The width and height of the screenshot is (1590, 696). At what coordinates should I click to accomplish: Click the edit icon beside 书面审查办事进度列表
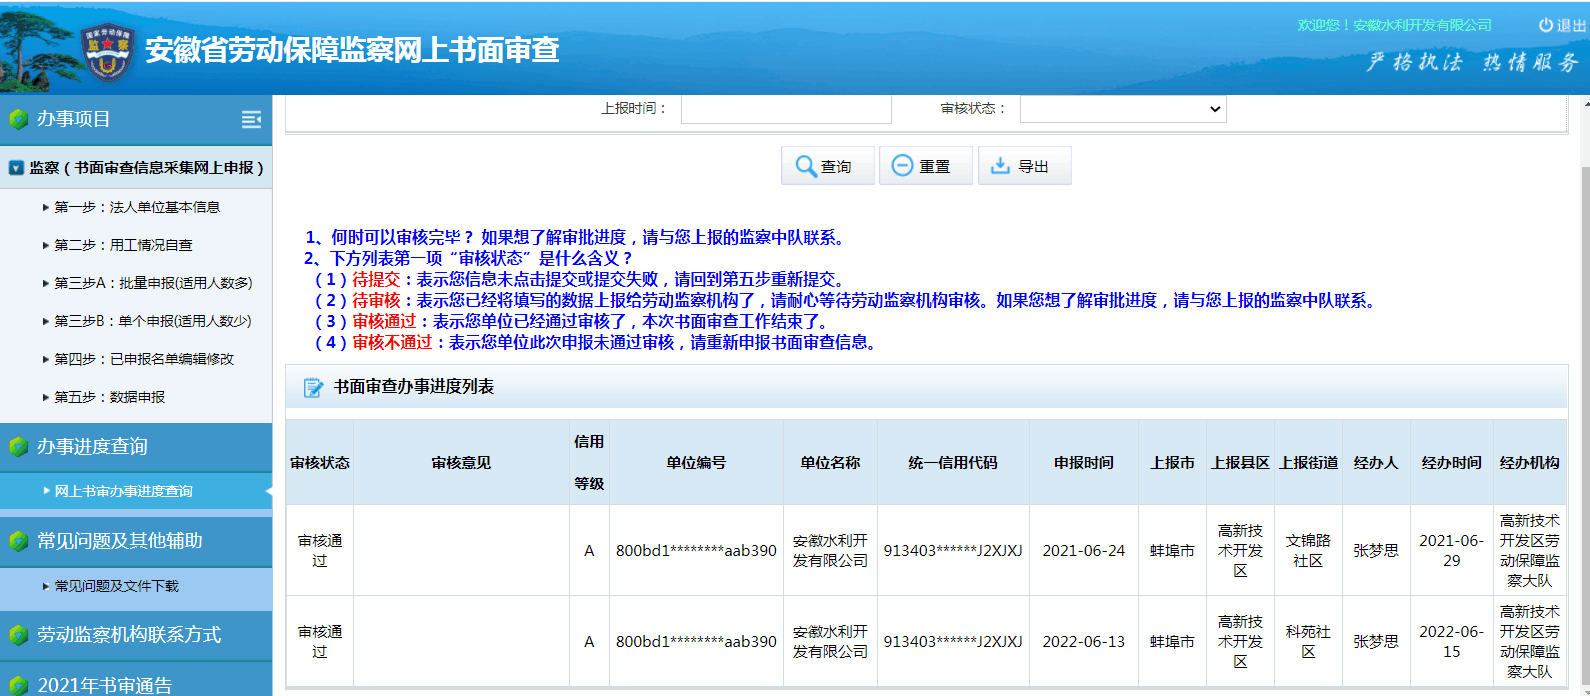click(x=313, y=387)
